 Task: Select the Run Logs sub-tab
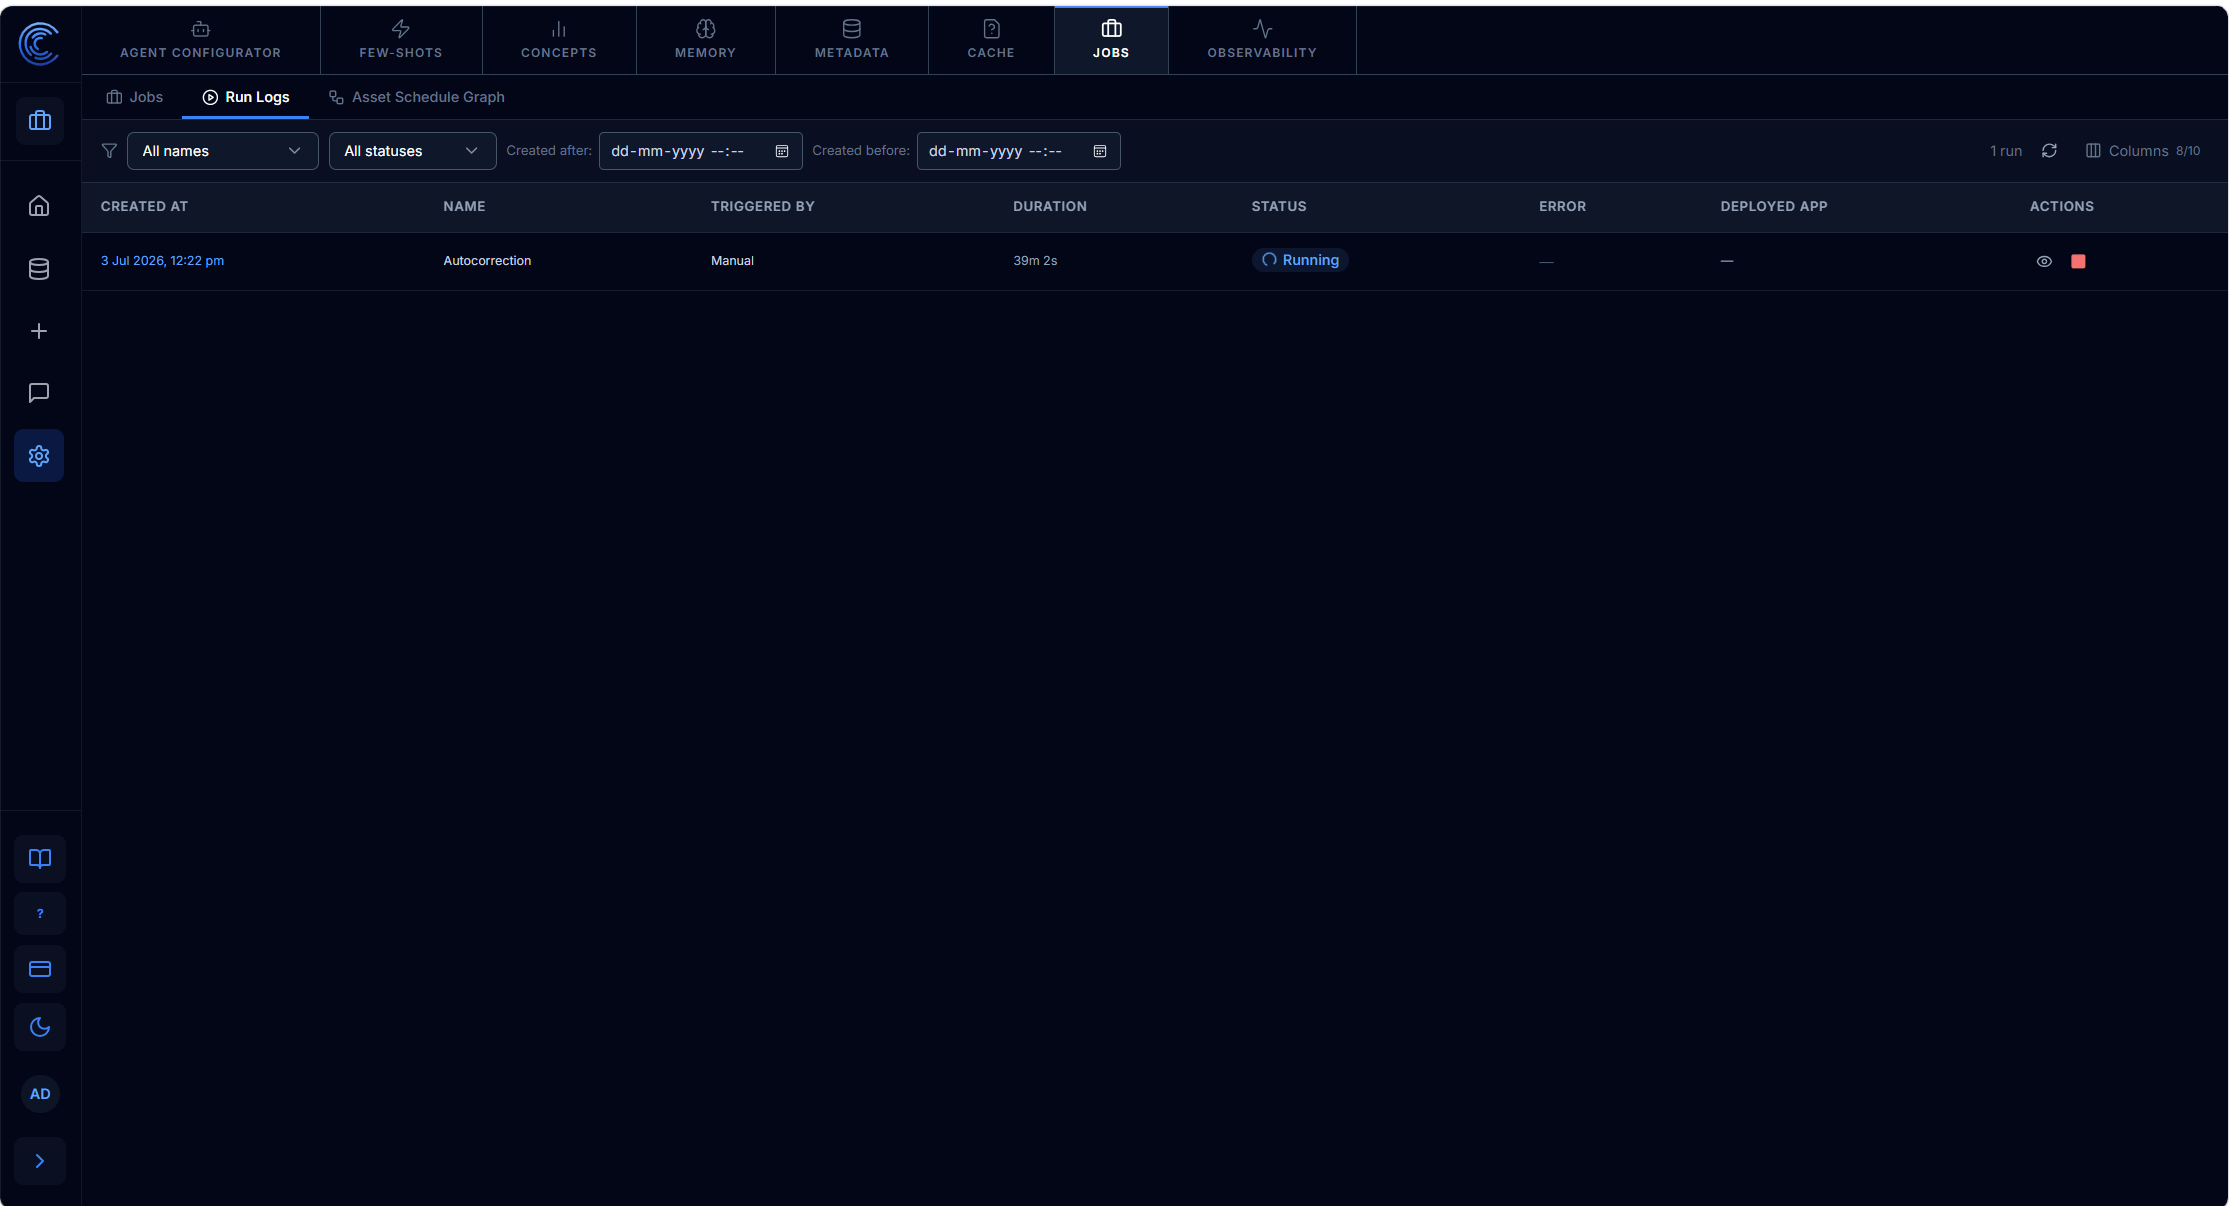click(x=246, y=97)
